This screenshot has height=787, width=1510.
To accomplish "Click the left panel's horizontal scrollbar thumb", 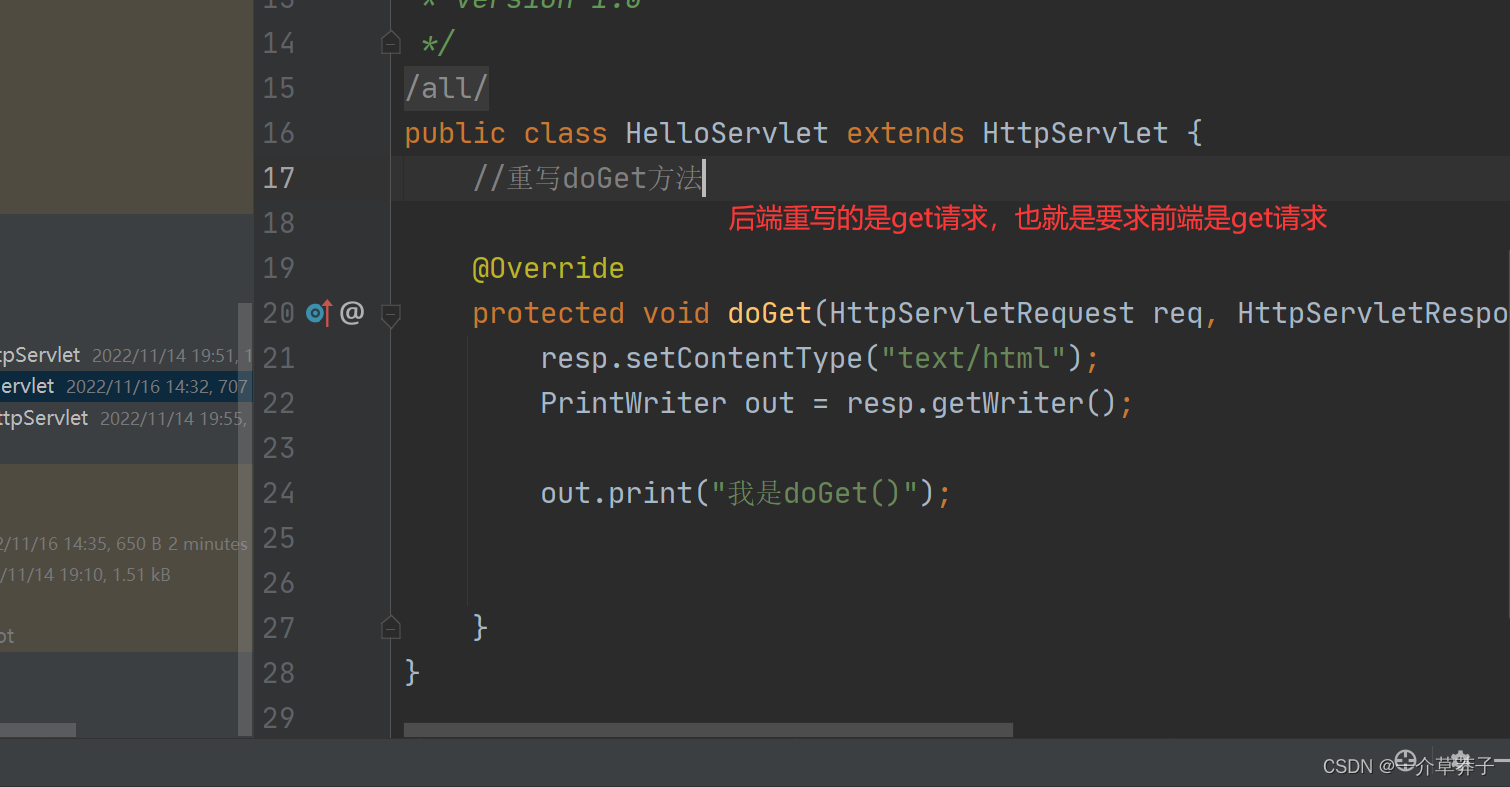I will pos(38,730).
